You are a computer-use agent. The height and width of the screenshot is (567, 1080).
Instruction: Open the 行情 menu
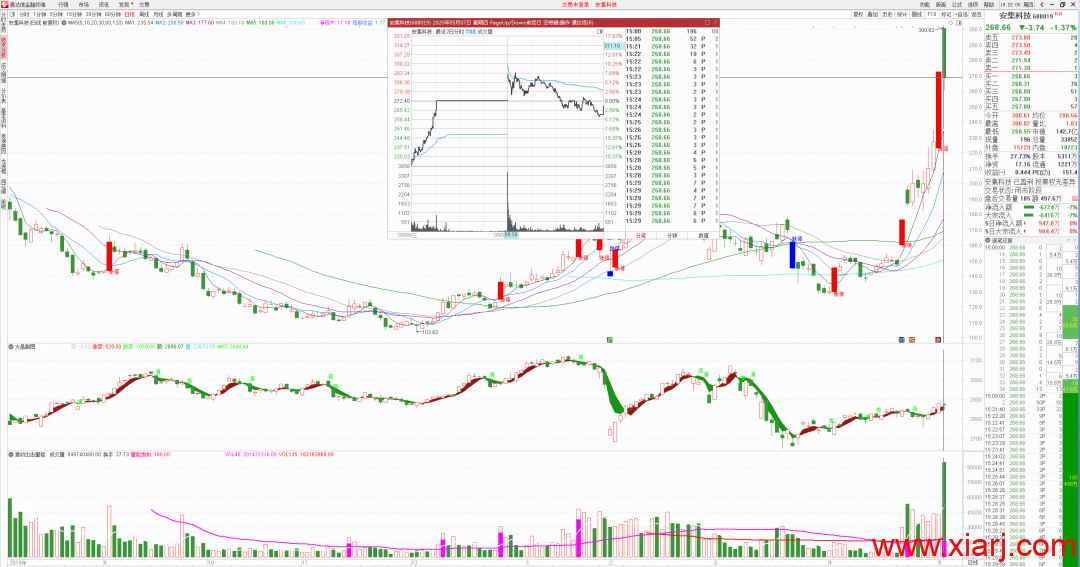pyautogui.click(x=63, y=4)
